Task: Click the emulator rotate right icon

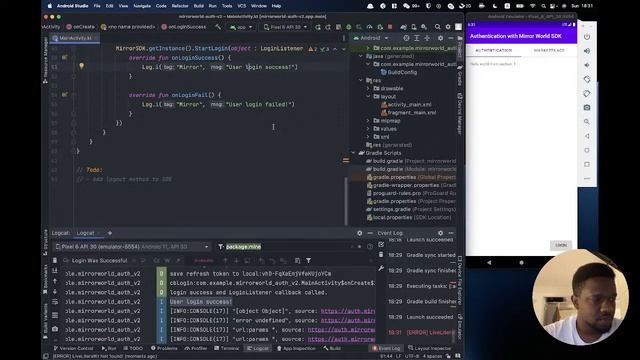Action: click(x=587, y=93)
